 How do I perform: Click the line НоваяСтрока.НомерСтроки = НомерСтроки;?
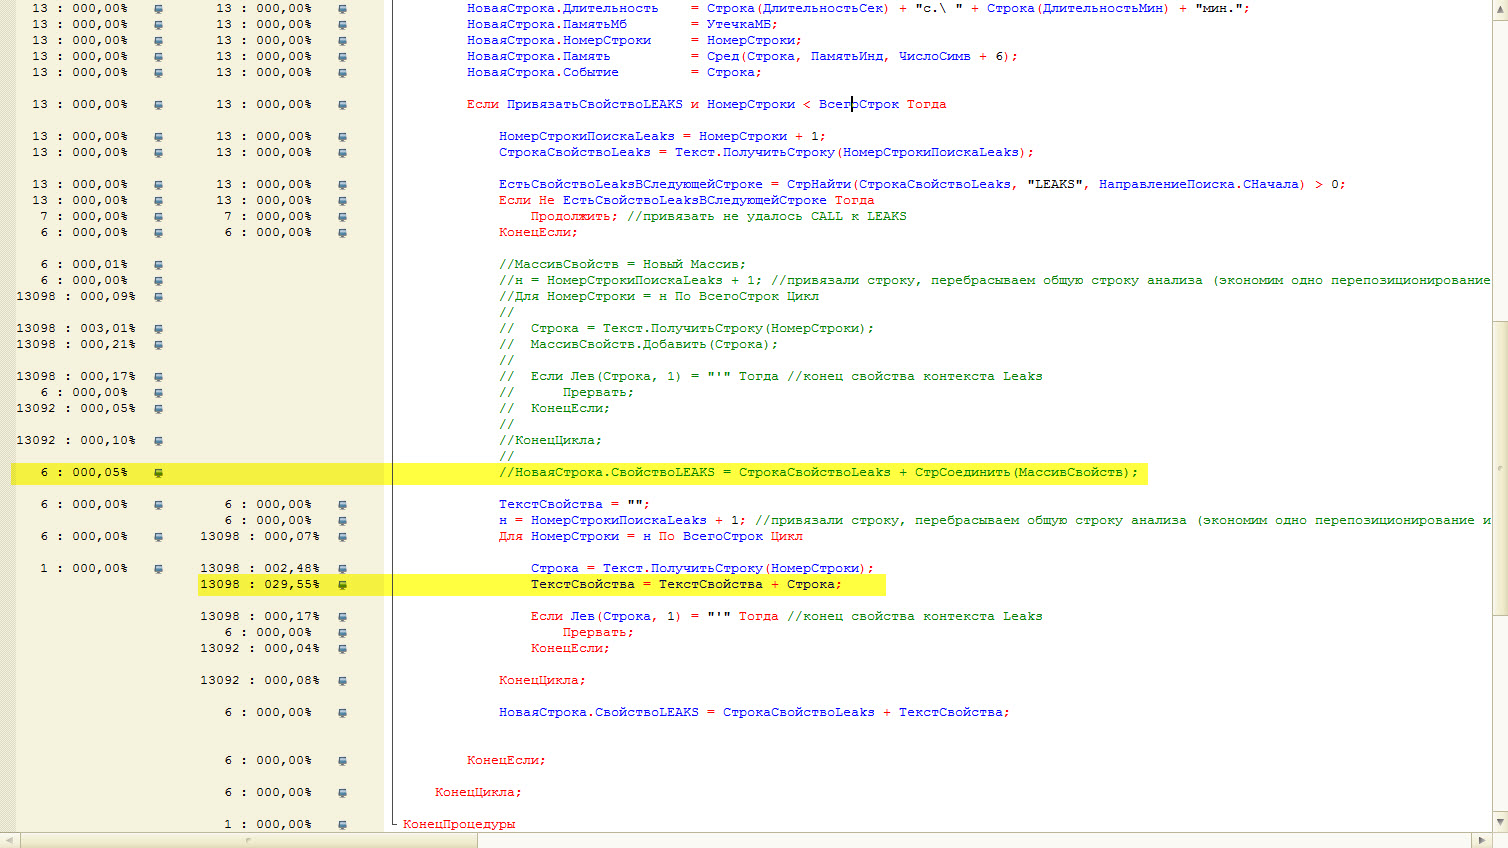[634, 41]
